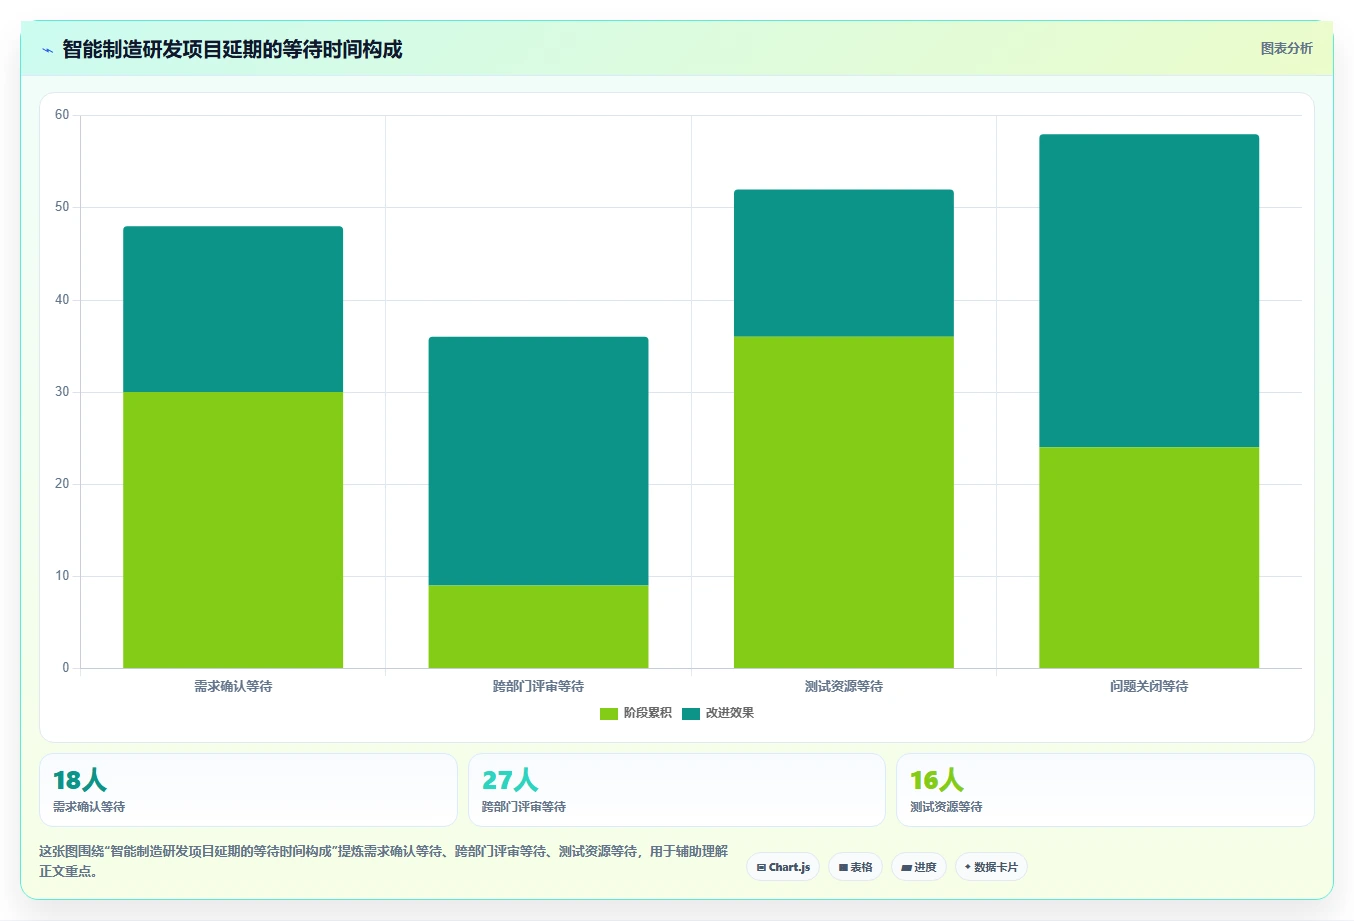Open the 27人 跨部门评审等待 card
Viewport: 1354px width, 921px height.
677,790
